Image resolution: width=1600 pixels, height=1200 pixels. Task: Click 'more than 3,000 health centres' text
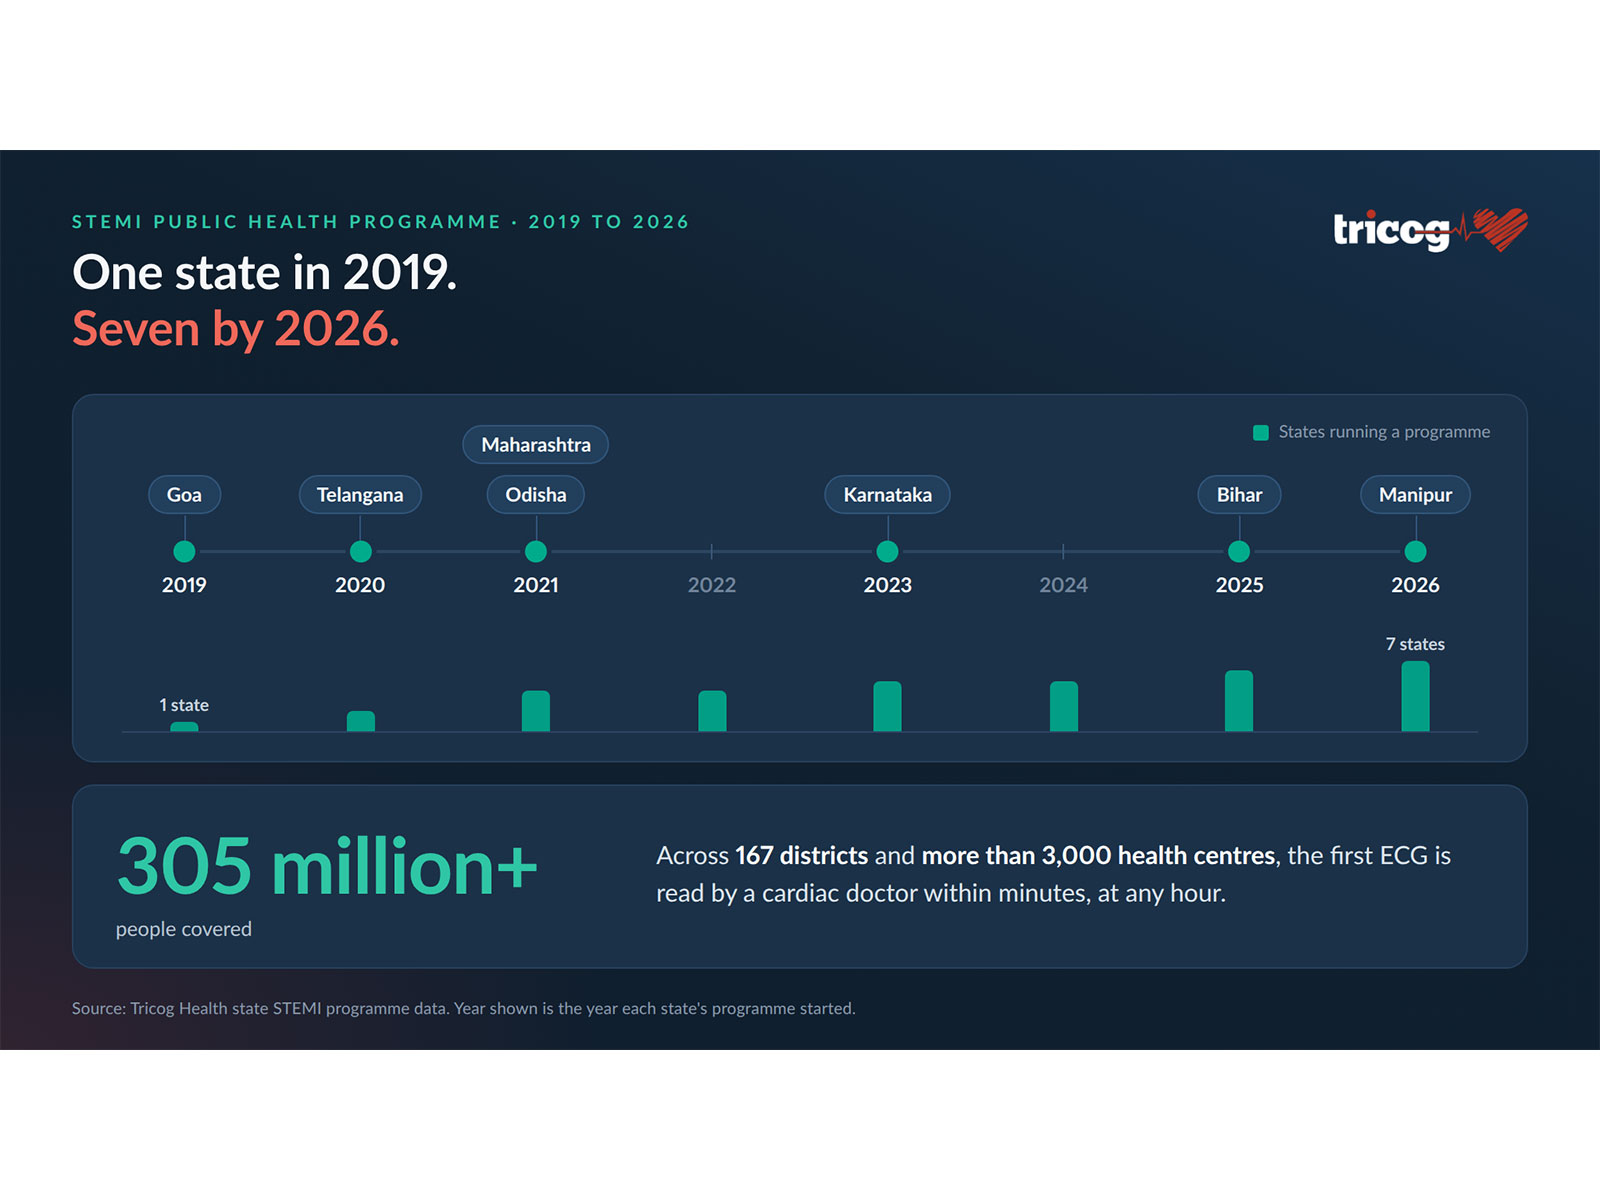tap(1098, 855)
